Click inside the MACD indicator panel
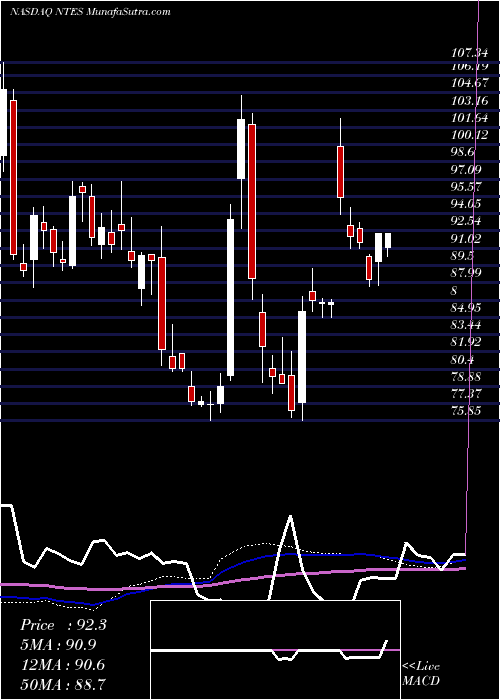Screen dimensions: 500x700 click(275, 650)
